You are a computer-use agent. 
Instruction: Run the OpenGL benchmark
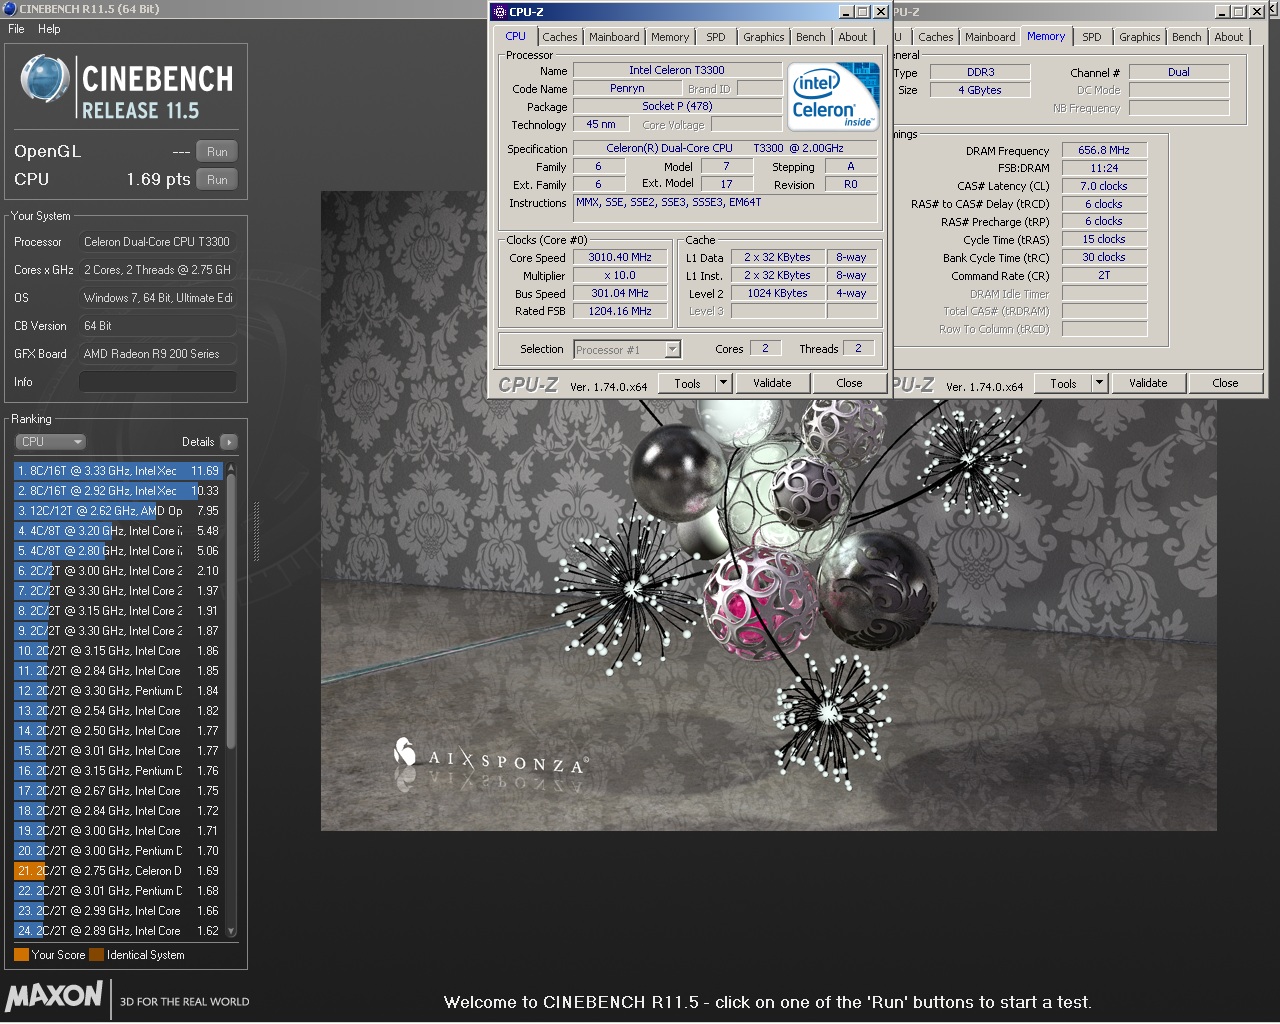(217, 152)
